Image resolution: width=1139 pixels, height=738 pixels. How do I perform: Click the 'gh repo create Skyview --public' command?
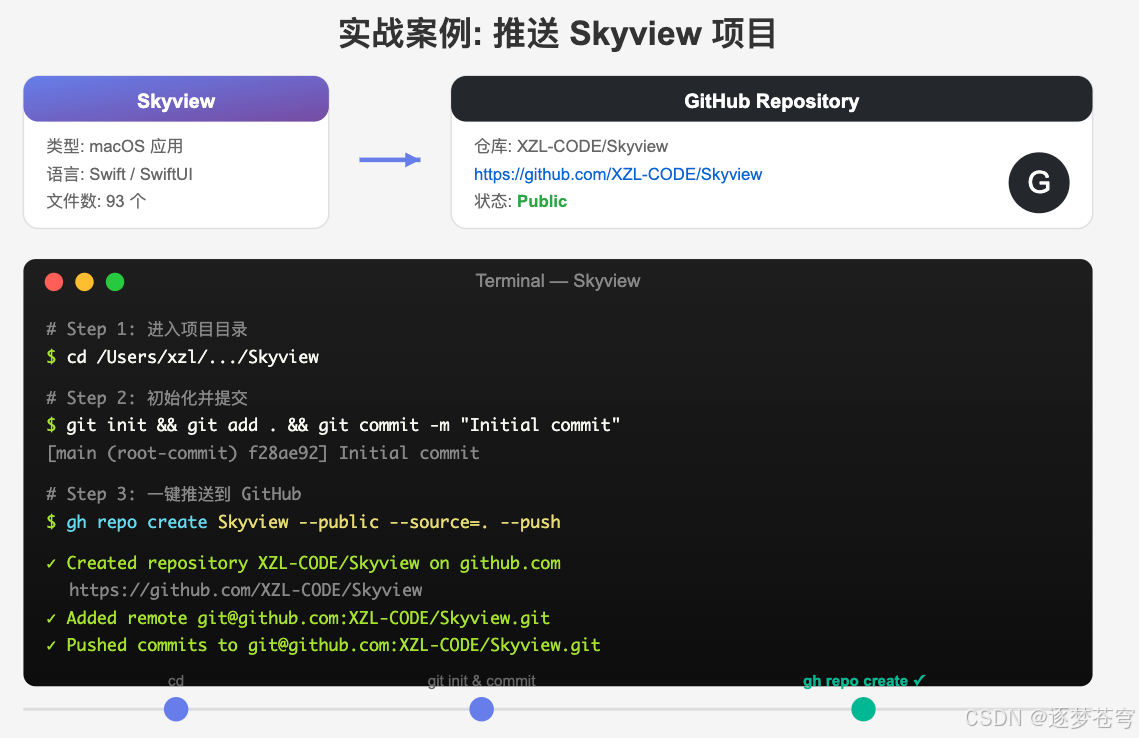304,522
